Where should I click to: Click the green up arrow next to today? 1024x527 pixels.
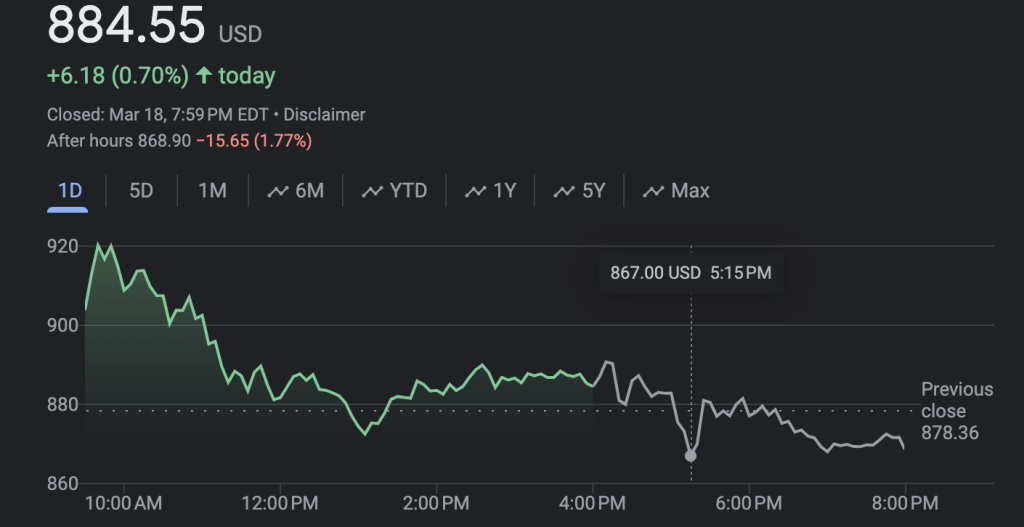(204, 76)
